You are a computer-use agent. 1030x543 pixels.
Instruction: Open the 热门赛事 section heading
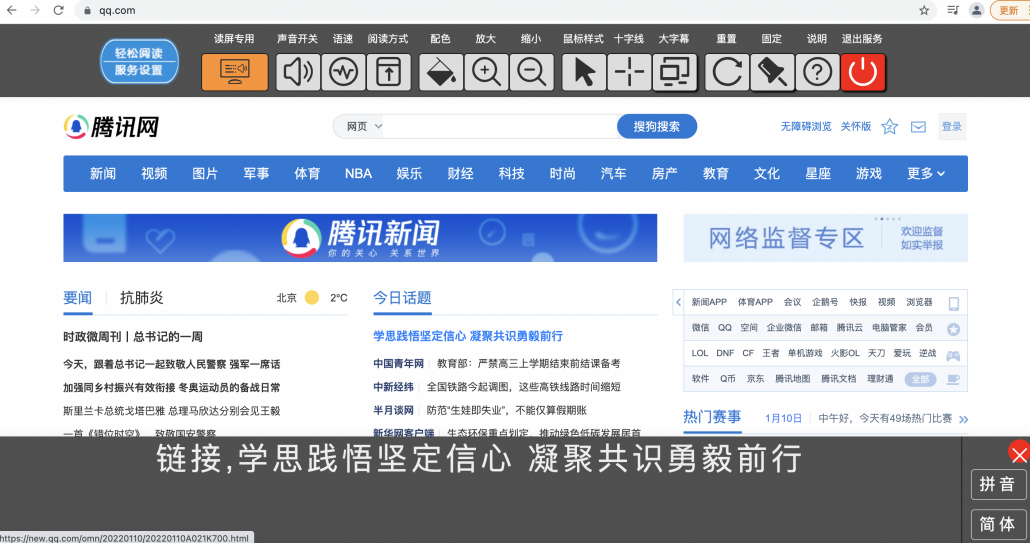click(x=712, y=417)
